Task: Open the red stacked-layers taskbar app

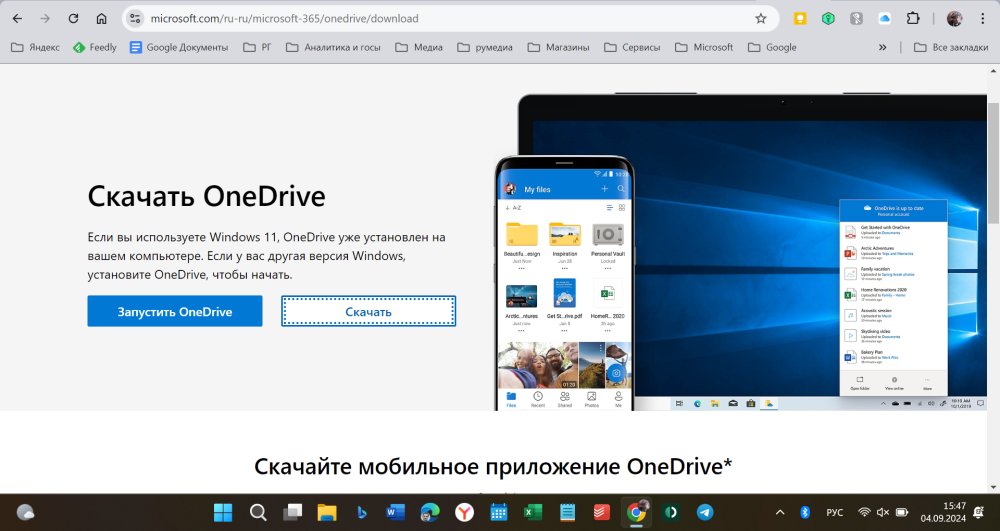Action: click(601, 512)
